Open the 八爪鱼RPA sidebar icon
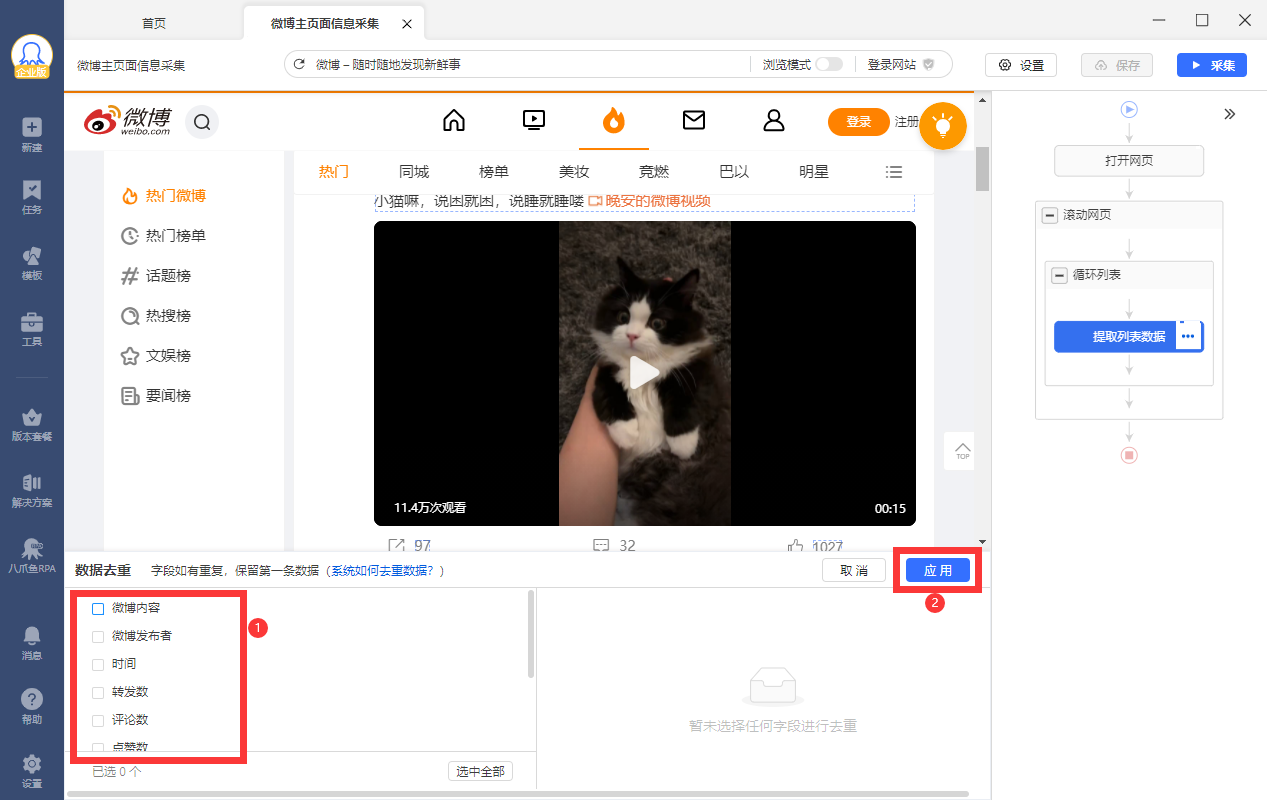1267x800 pixels. click(32, 556)
